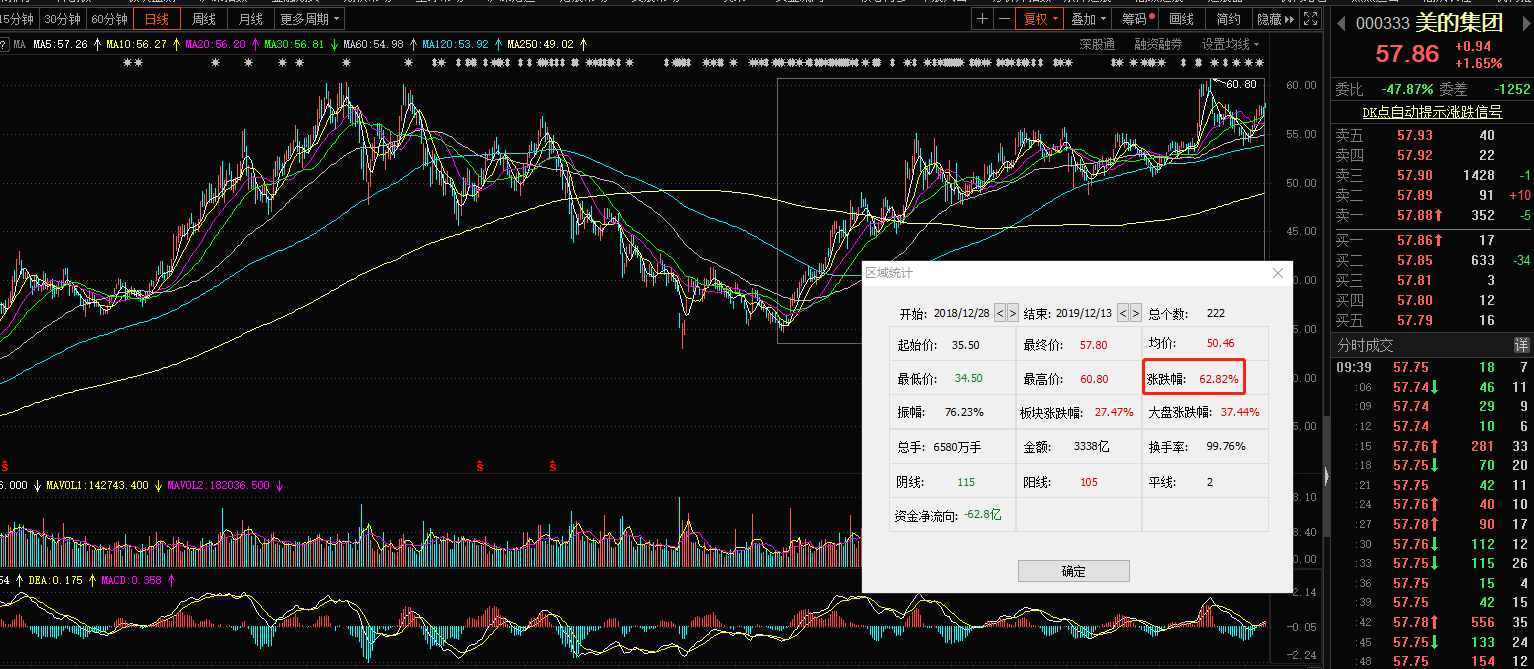Image resolution: width=1534 pixels, height=669 pixels.
Task: Click the MA5:57.26 indicator label
Action: click(60, 44)
